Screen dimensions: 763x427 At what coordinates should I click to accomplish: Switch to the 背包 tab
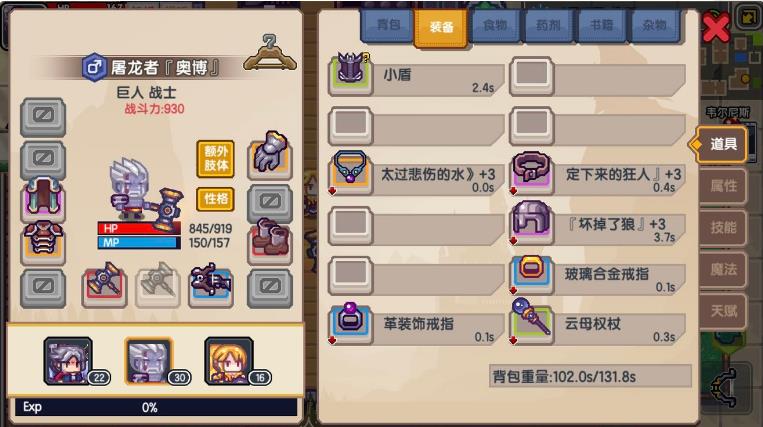click(x=388, y=25)
